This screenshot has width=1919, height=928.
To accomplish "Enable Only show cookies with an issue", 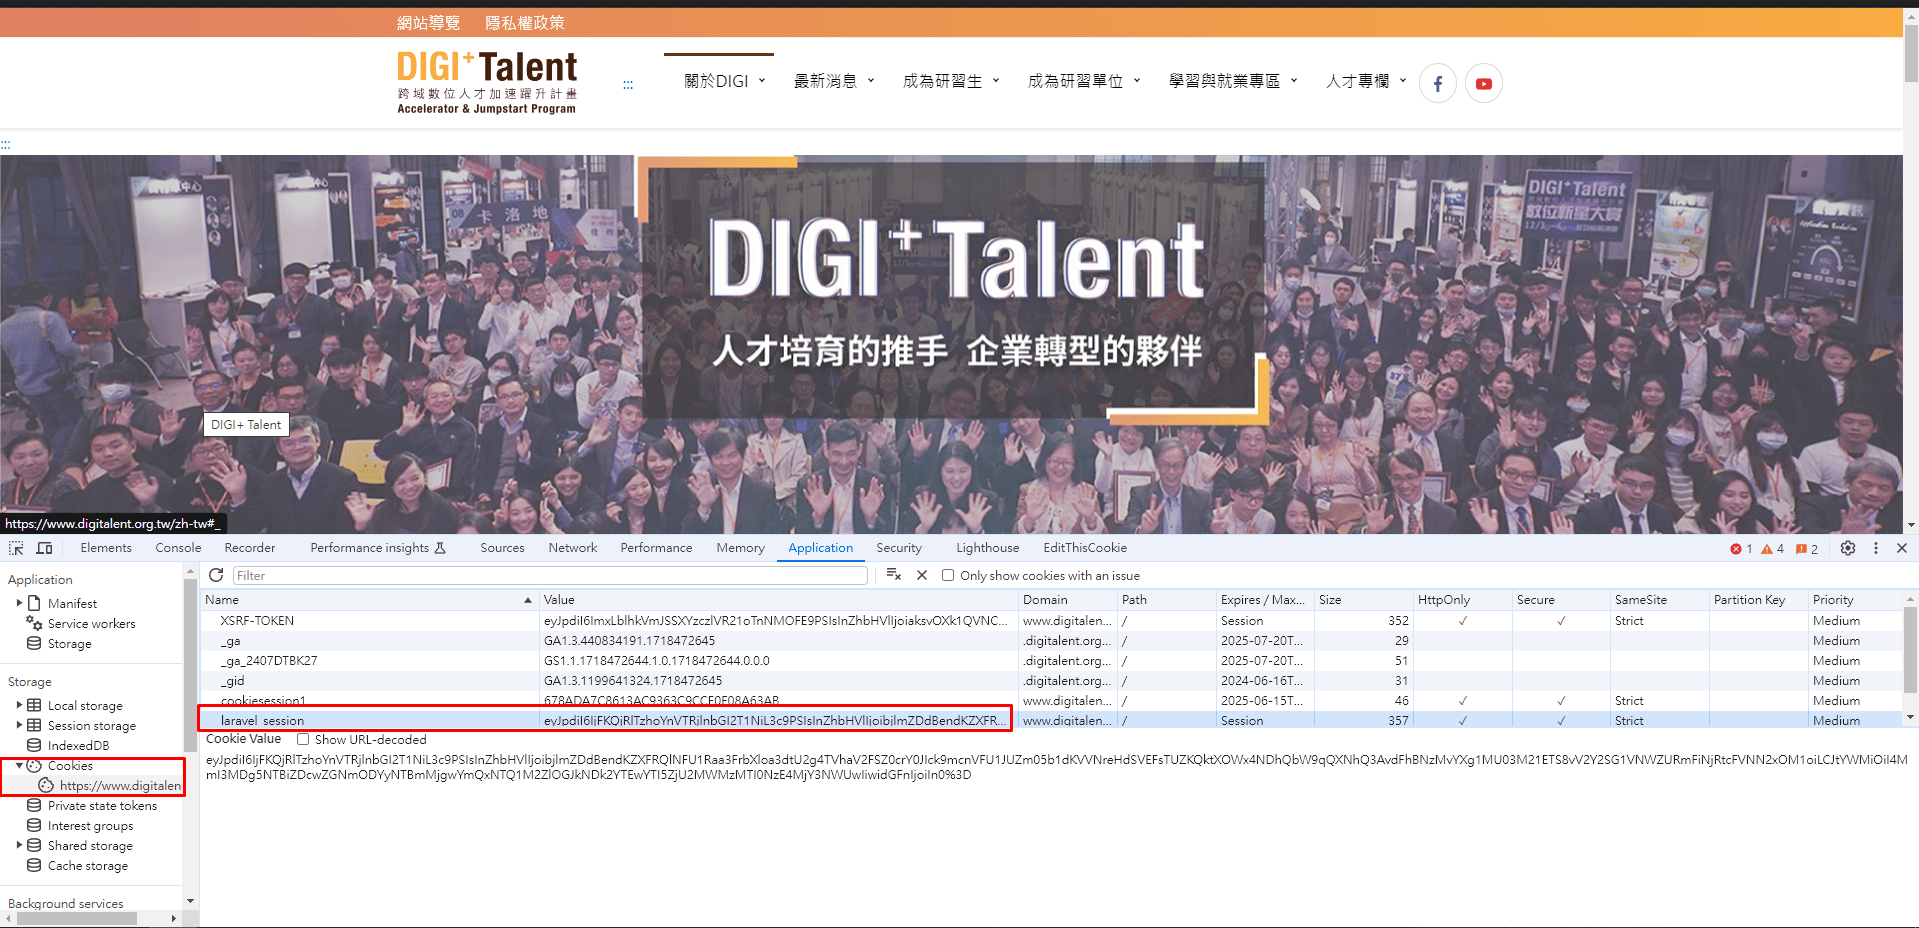I will point(947,575).
